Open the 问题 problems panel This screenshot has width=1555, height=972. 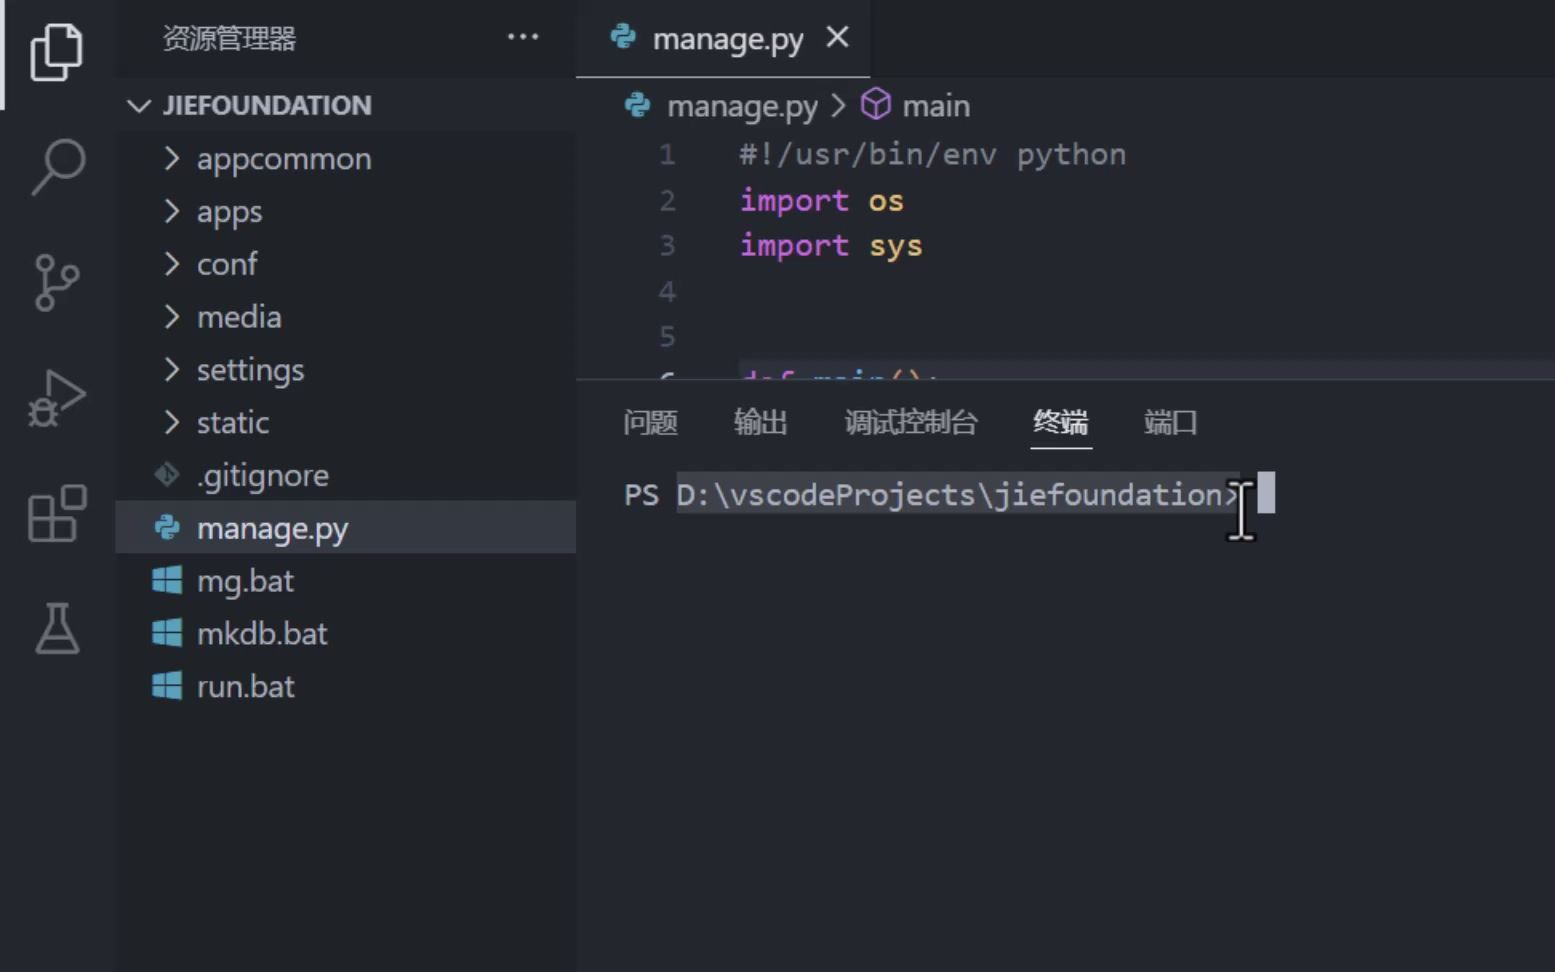pos(650,423)
